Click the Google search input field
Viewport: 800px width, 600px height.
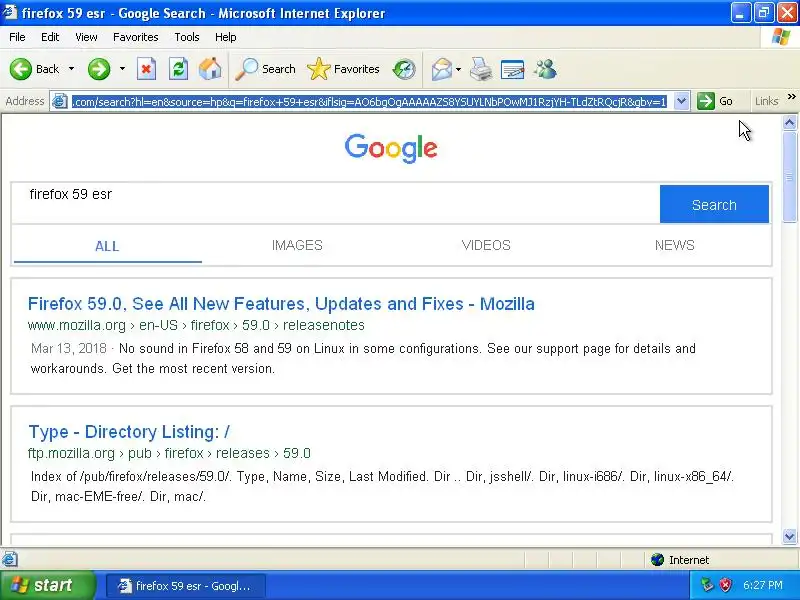(x=336, y=203)
